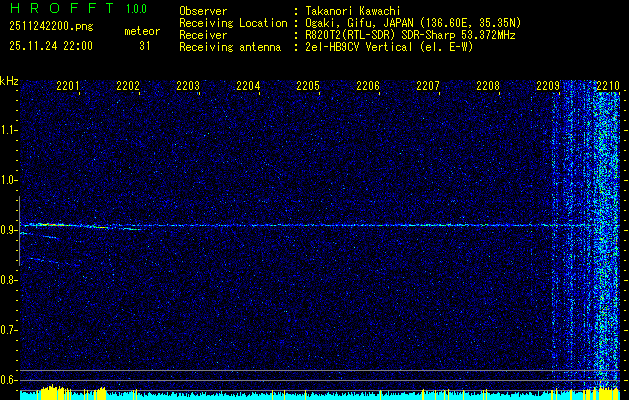Click time marker 2206
Screen dimensions: 629x400
tap(368, 85)
